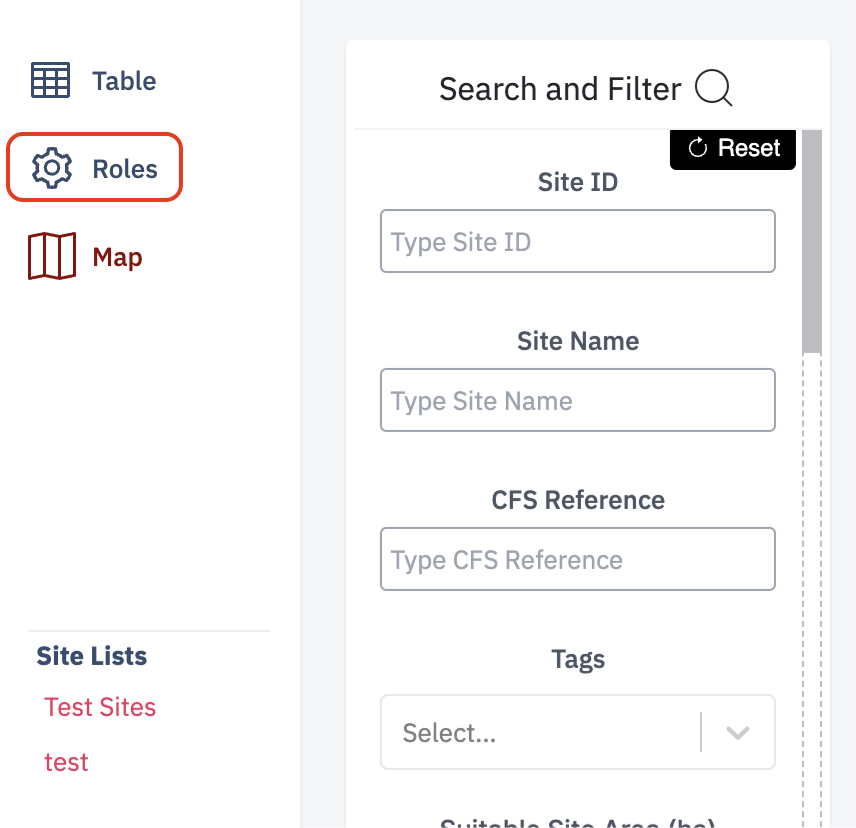
Task: Expand the Tags chevron arrow
Action: [x=738, y=732]
